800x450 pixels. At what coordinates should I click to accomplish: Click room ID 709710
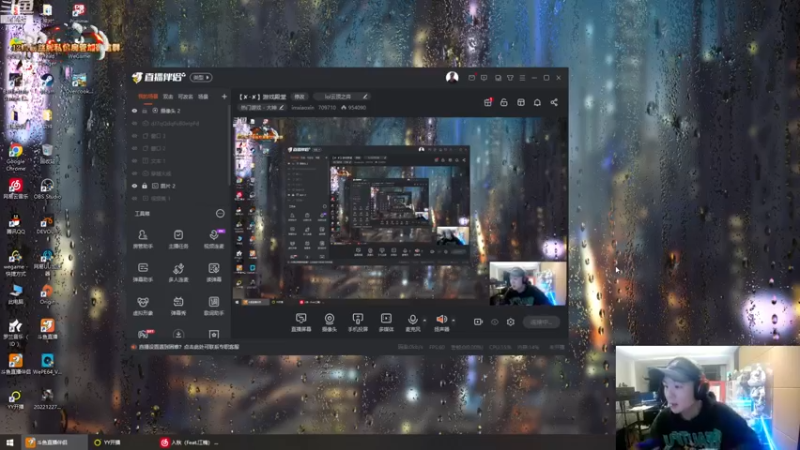tap(327, 108)
